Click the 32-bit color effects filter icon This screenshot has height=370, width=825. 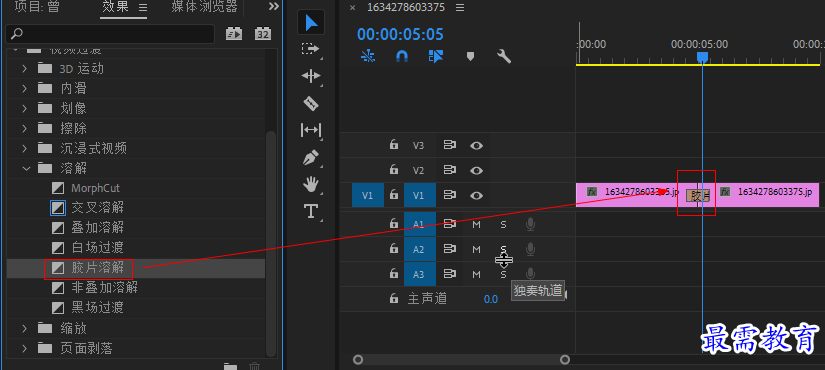pyautogui.click(x=263, y=34)
